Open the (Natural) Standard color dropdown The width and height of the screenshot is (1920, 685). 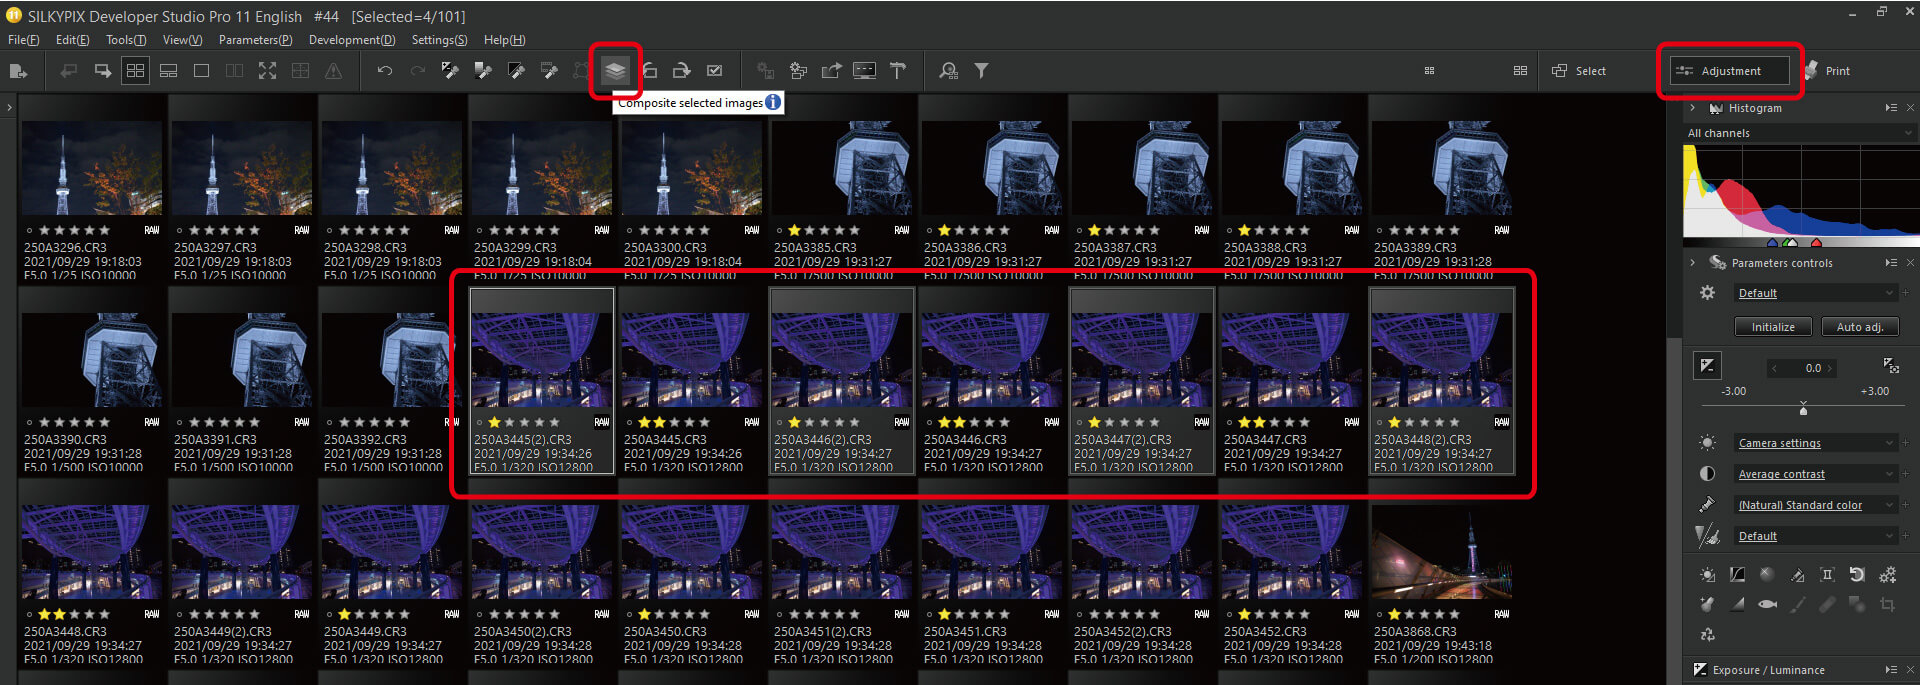[x=1815, y=505]
